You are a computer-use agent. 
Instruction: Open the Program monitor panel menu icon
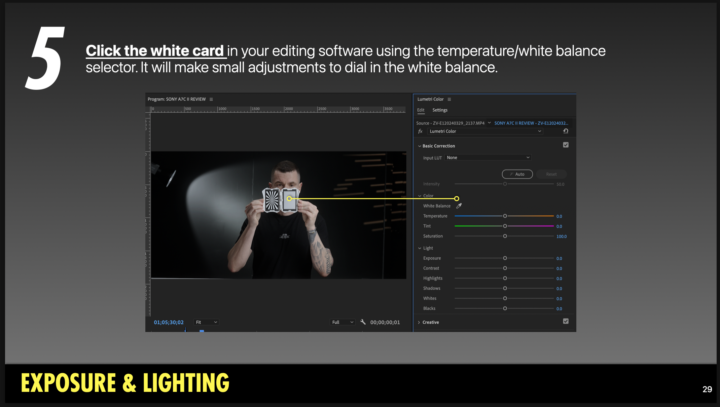coord(211,99)
